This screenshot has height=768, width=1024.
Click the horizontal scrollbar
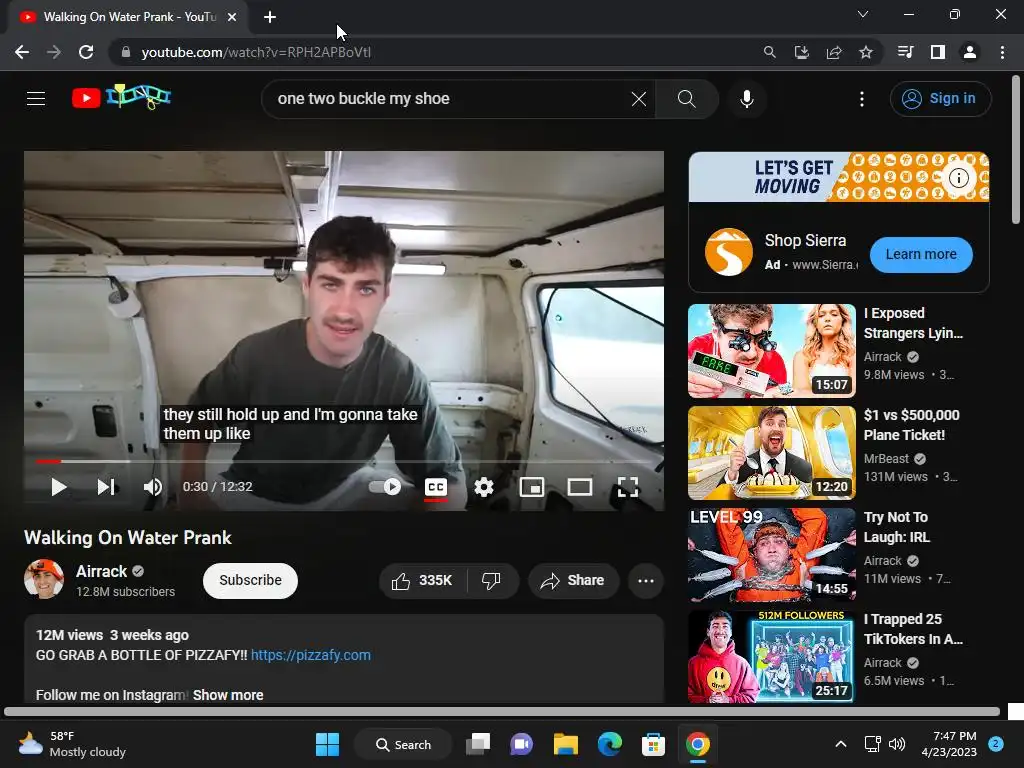(x=502, y=712)
